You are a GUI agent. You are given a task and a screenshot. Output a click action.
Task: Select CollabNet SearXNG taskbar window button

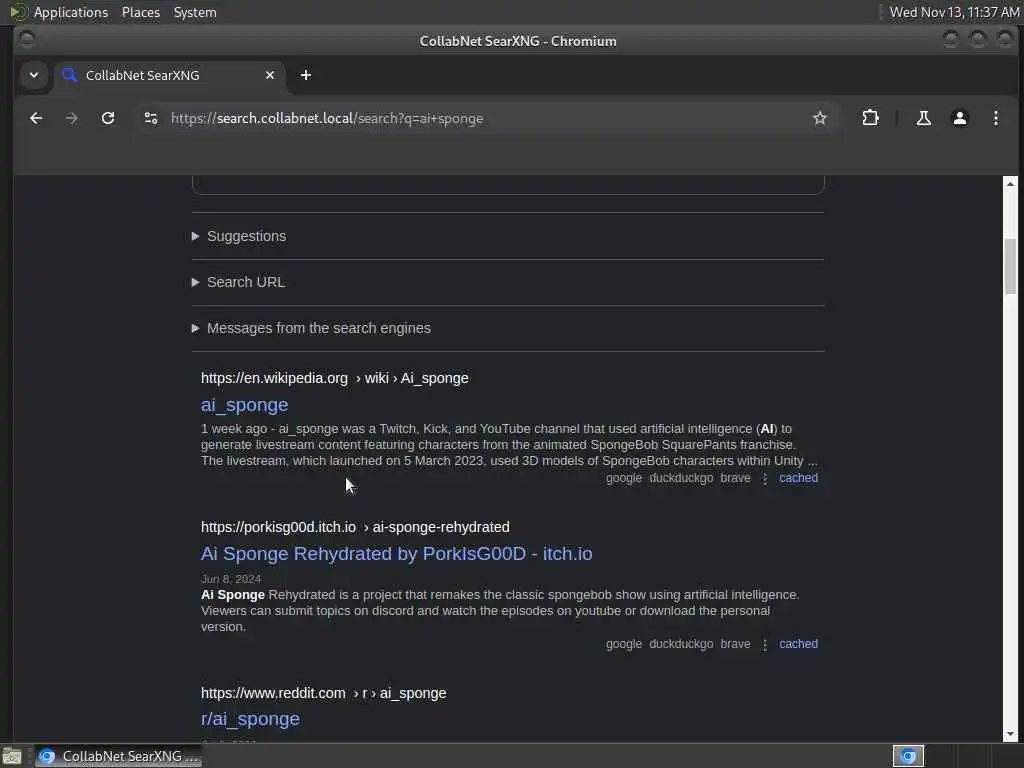tap(118, 756)
